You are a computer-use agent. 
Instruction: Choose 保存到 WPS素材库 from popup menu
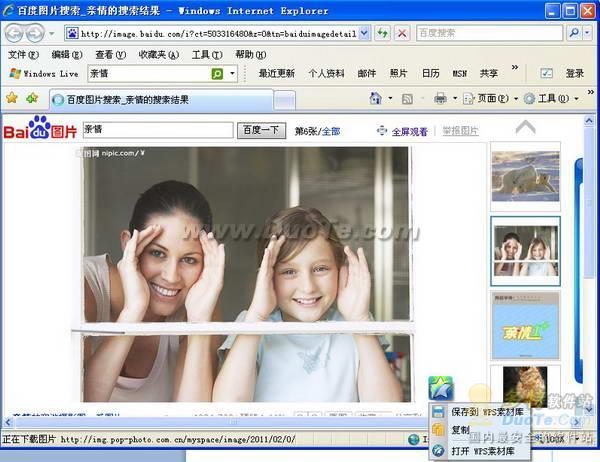(x=479, y=412)
